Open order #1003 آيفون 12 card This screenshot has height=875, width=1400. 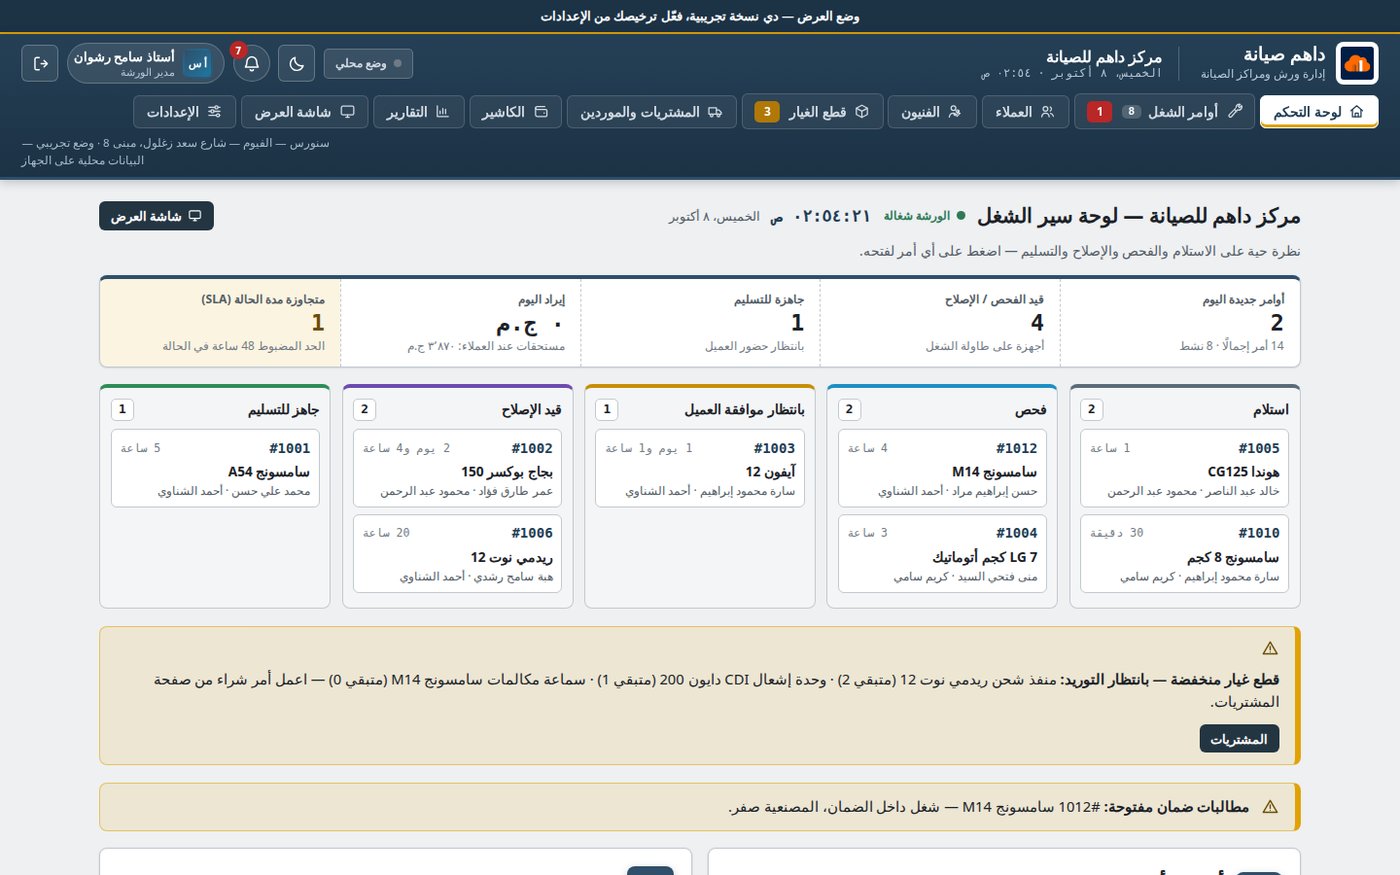coord(700,468)
